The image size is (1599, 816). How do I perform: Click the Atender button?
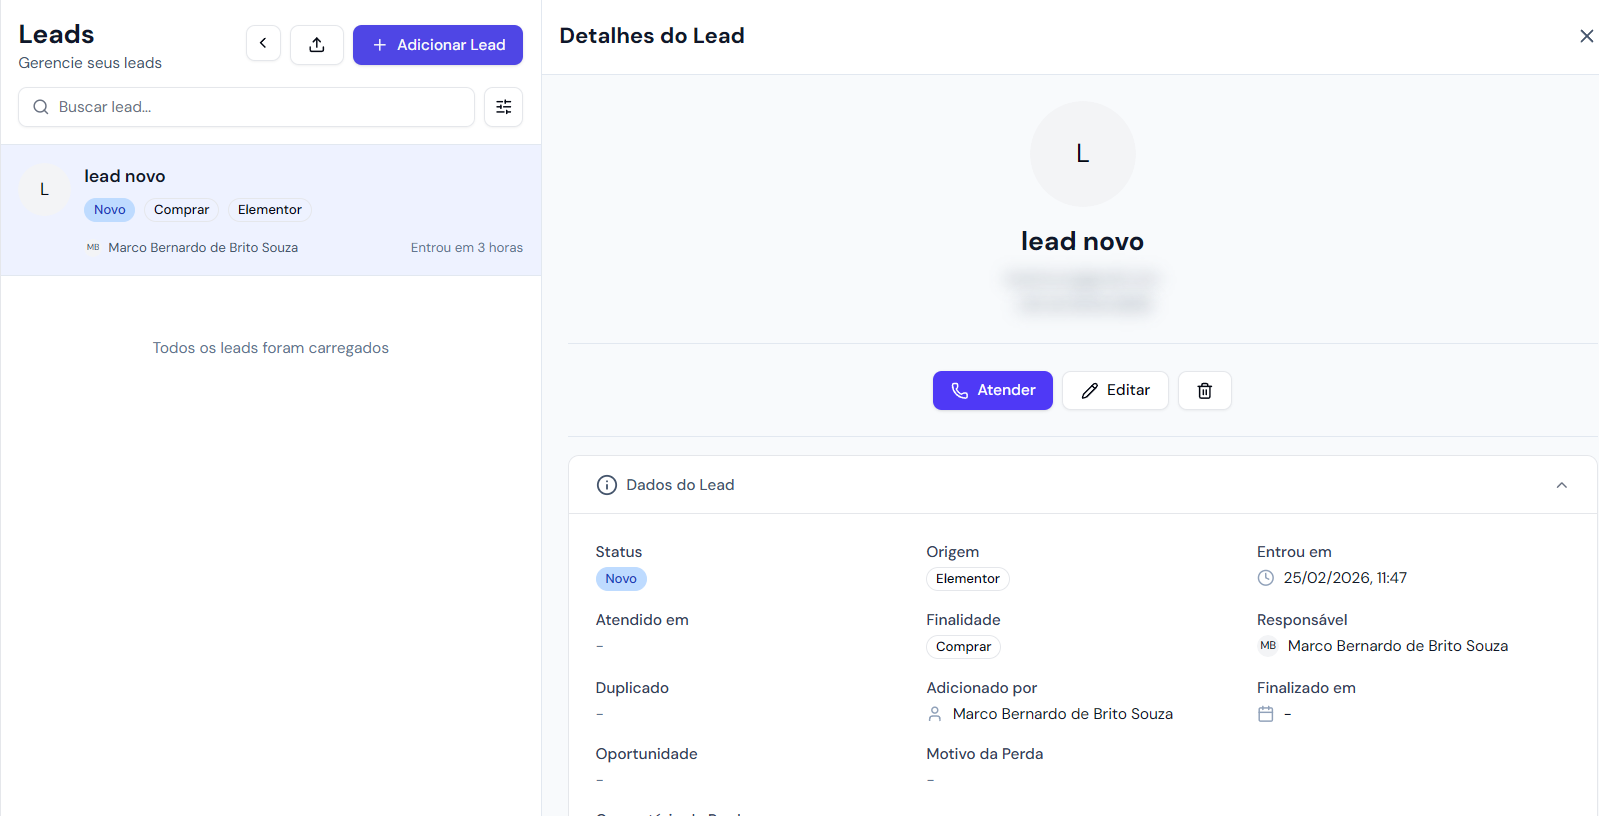pos(992,391)
